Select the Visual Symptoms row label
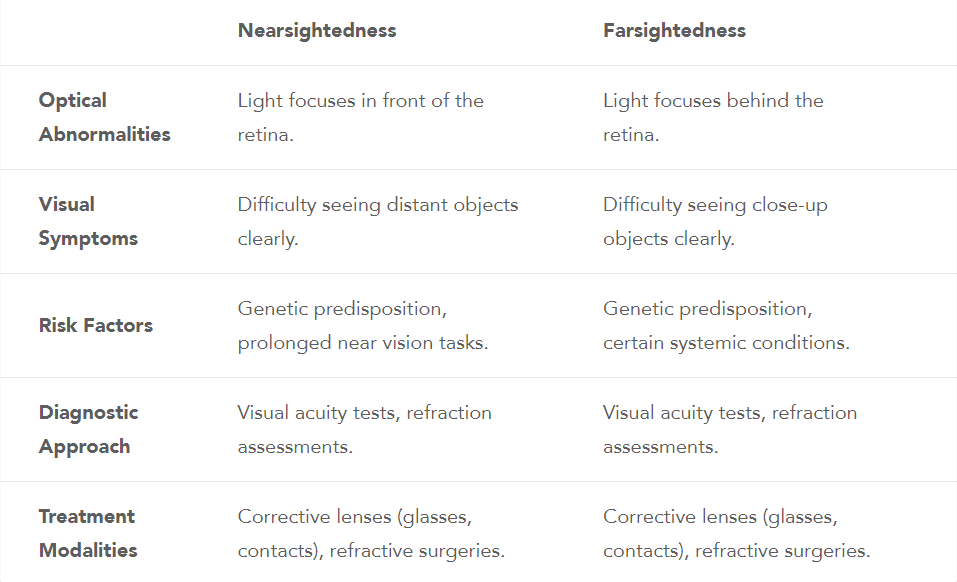Viewport: 957px width, 582px height. coord(88,221)
